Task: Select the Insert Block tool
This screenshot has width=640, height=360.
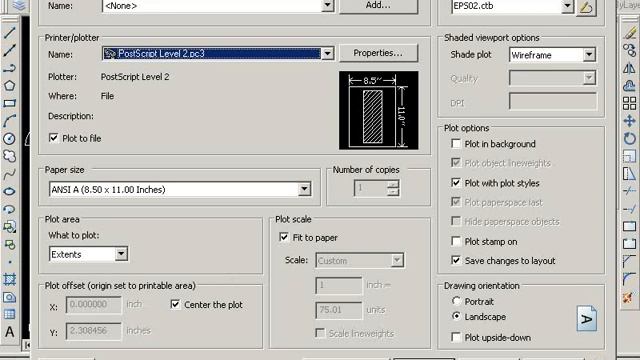Action: (x=9, y=227)
